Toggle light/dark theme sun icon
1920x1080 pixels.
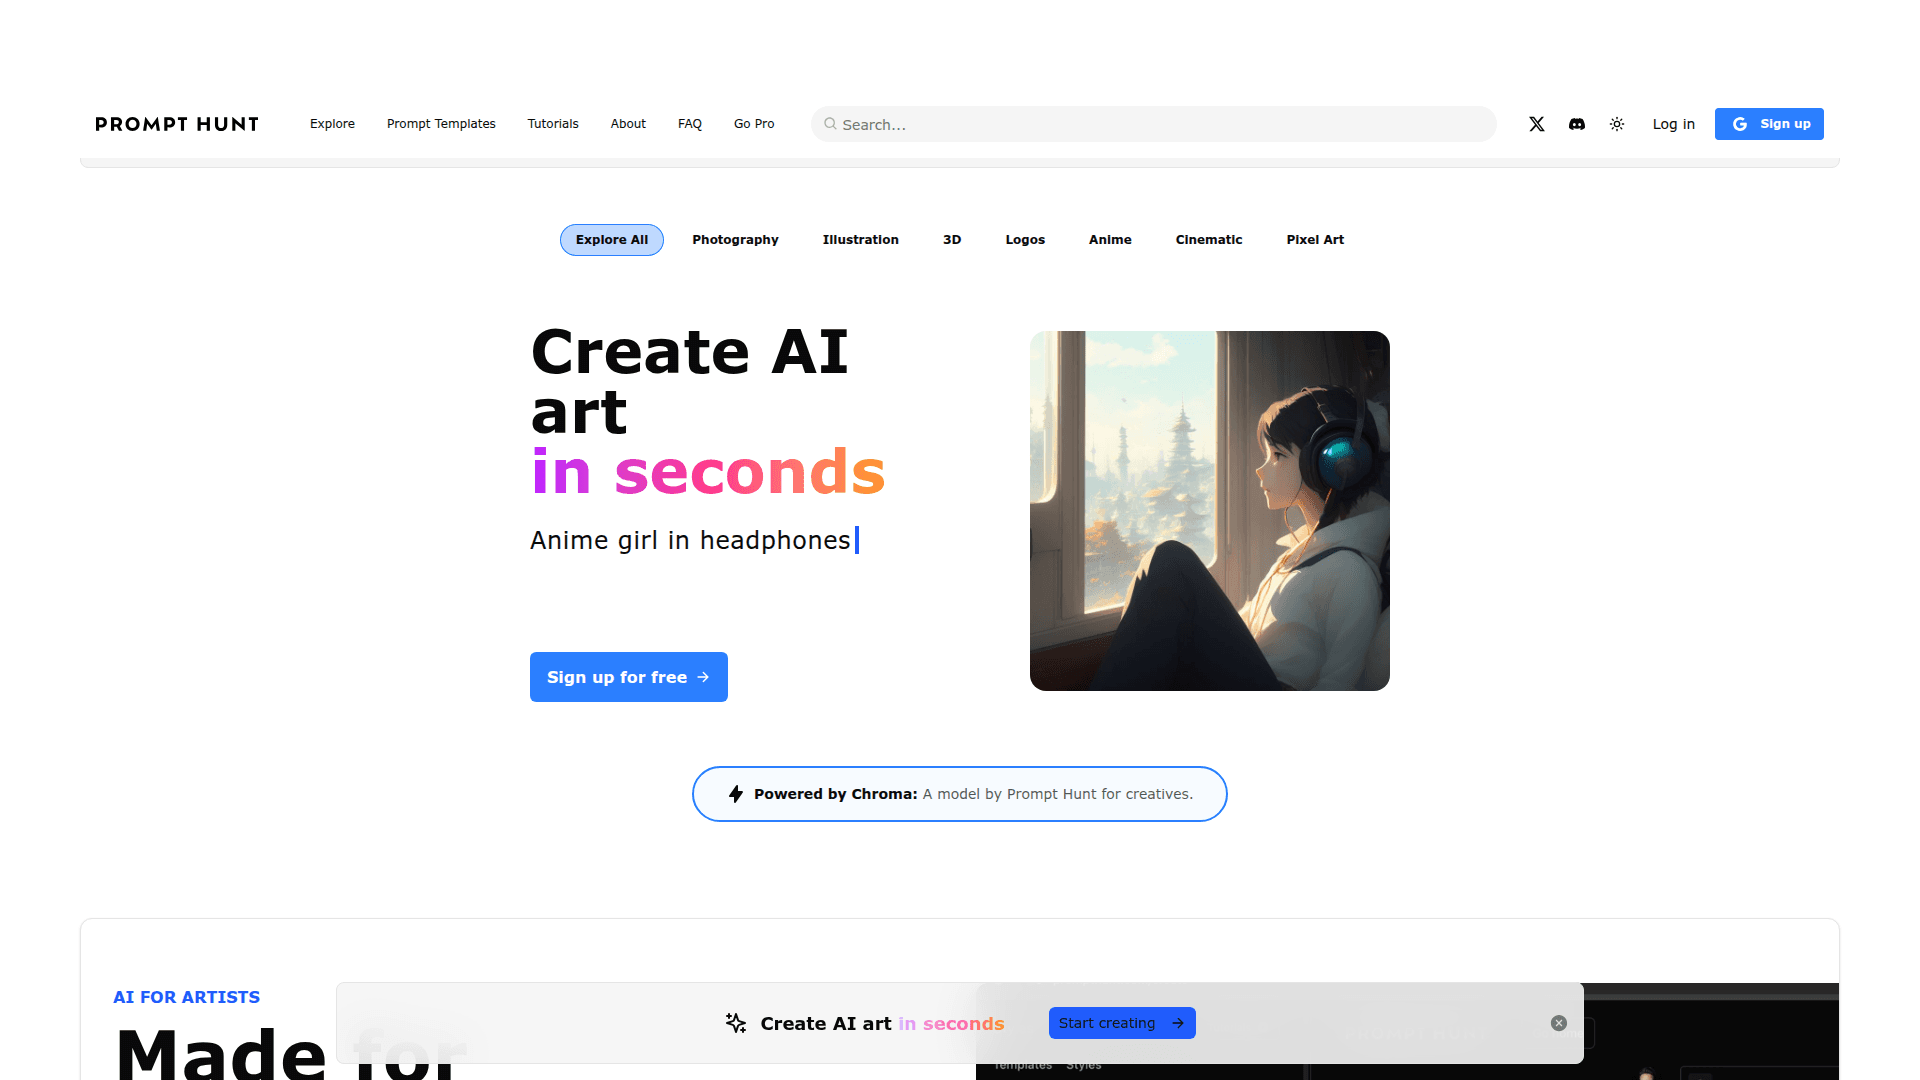click(1617, 124)
